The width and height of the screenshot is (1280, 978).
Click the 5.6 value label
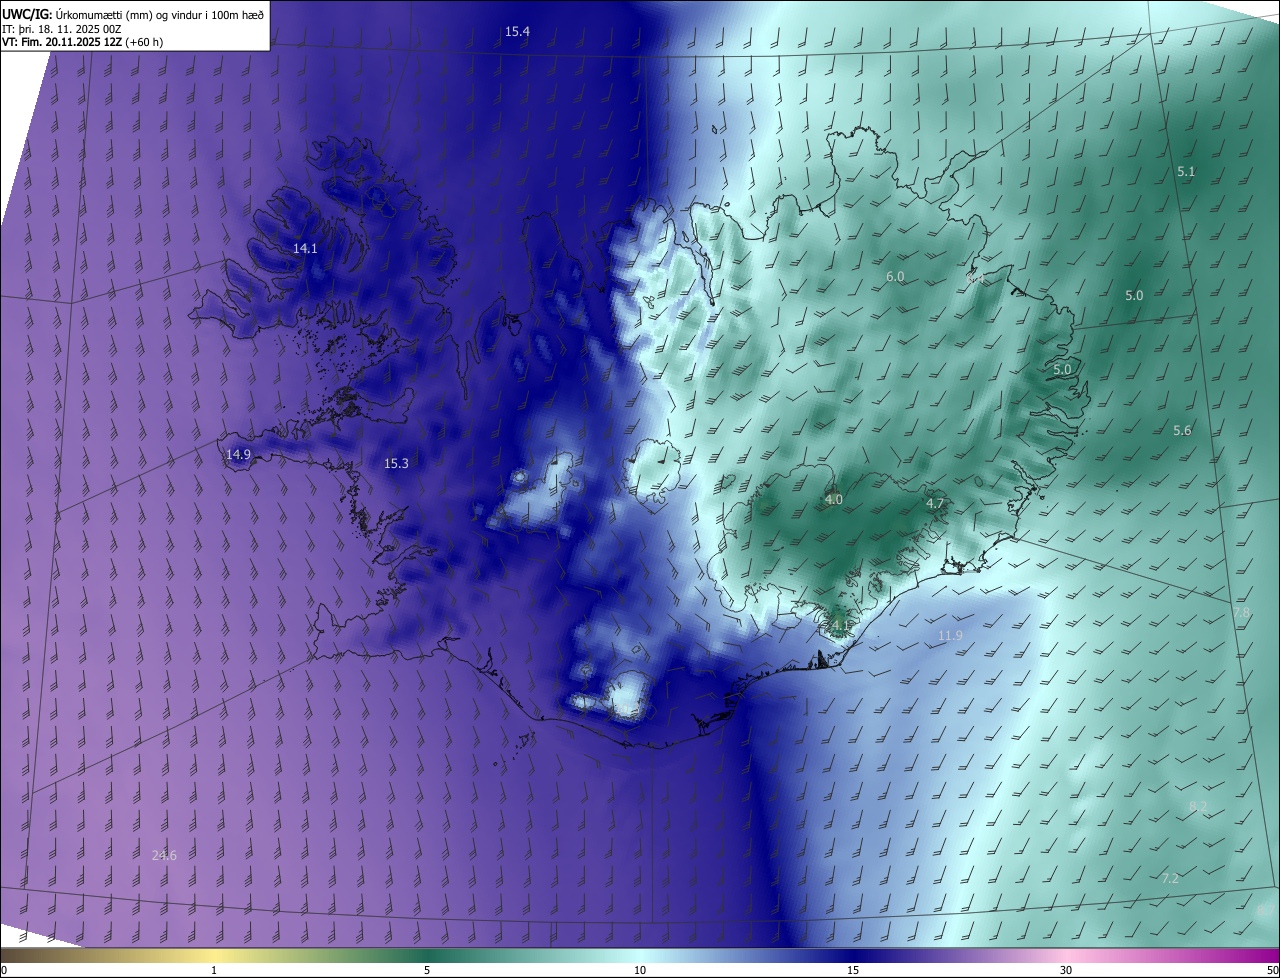[1182, 430]
